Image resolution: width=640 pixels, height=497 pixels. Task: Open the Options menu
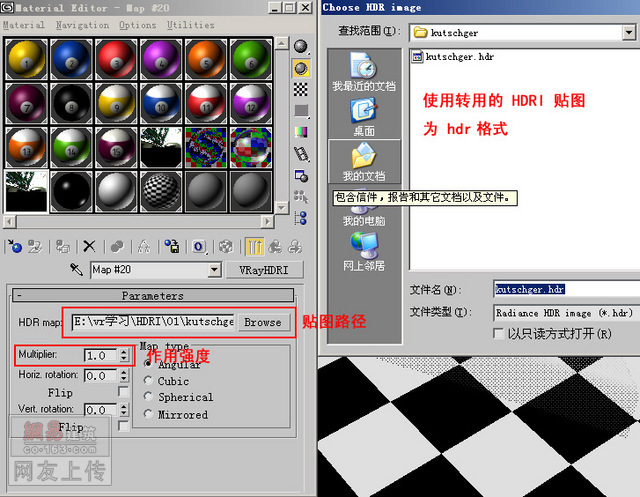(138, 25)
